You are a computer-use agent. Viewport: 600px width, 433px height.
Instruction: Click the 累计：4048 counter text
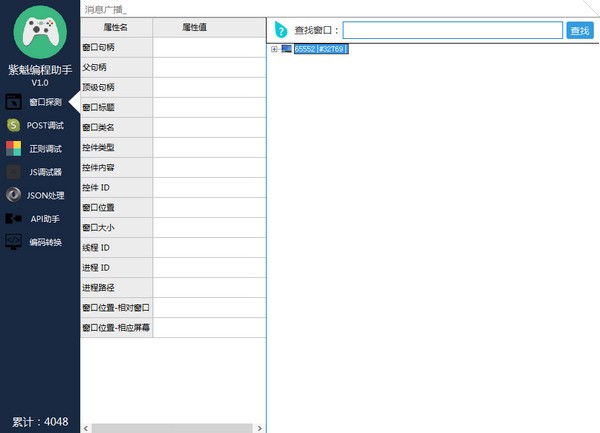click(40, 422)
